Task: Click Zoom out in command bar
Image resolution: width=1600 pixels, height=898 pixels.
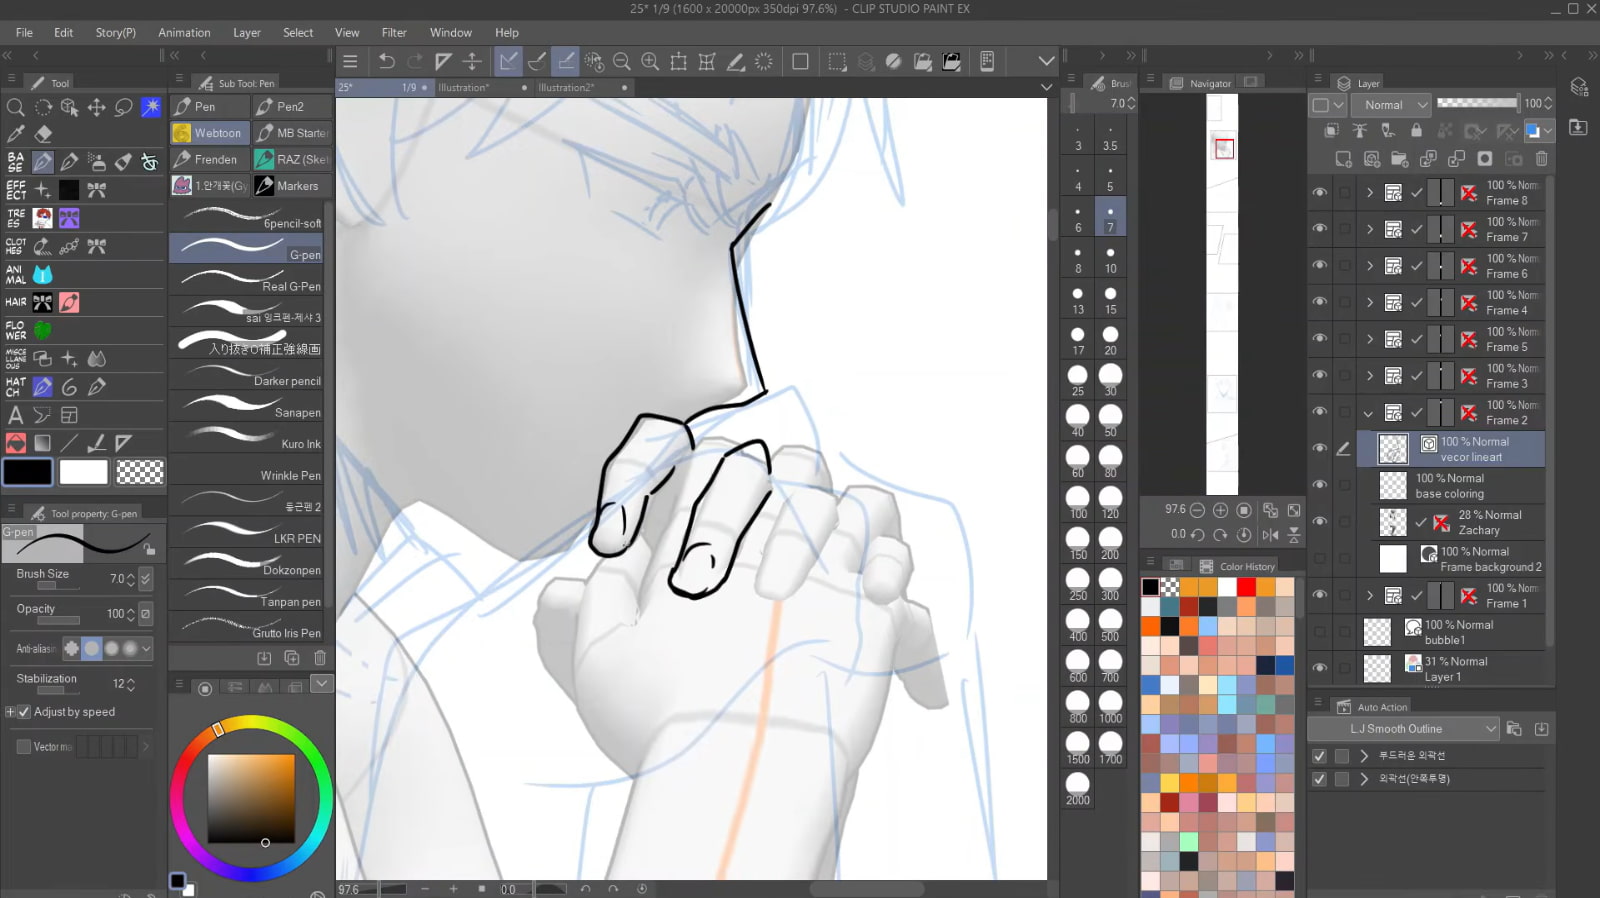Action: (x=622, y=62)
